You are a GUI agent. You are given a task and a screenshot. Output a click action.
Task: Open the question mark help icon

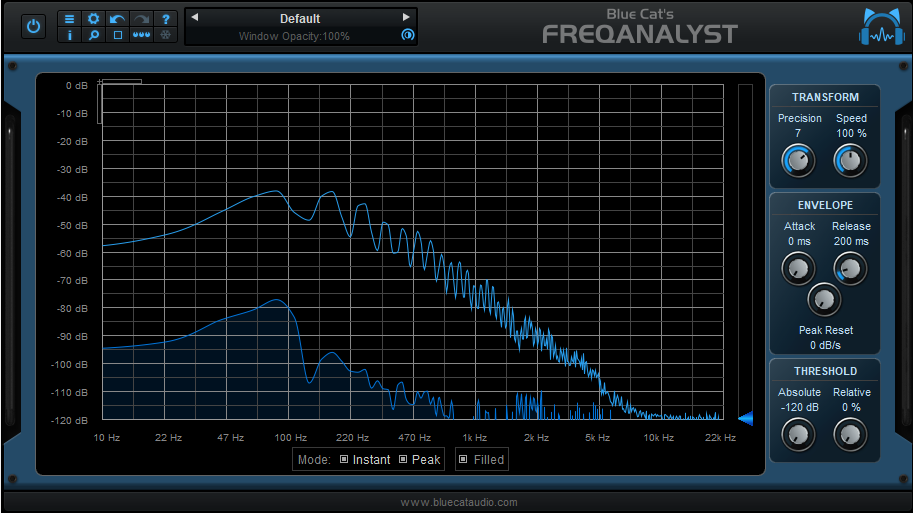click(165, 19)
